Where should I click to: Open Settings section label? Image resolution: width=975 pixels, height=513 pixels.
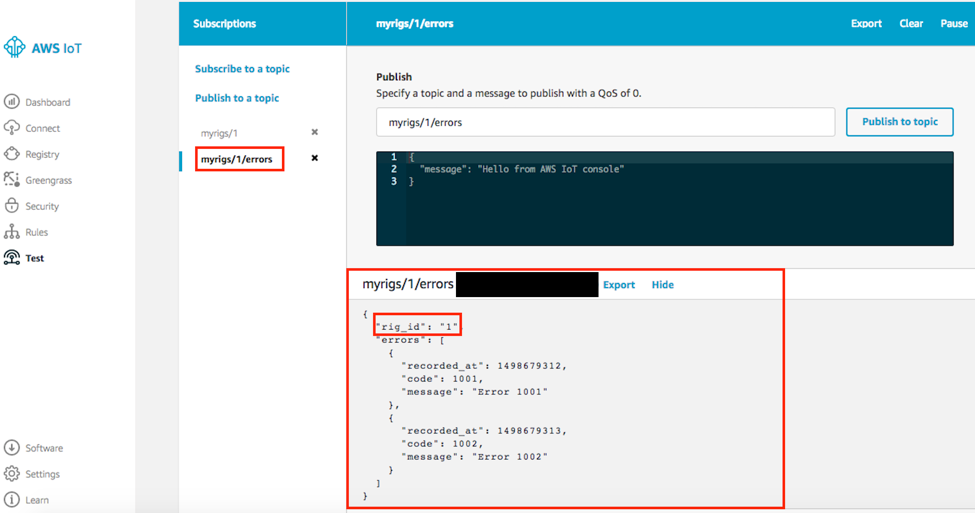tap(43, 474)
